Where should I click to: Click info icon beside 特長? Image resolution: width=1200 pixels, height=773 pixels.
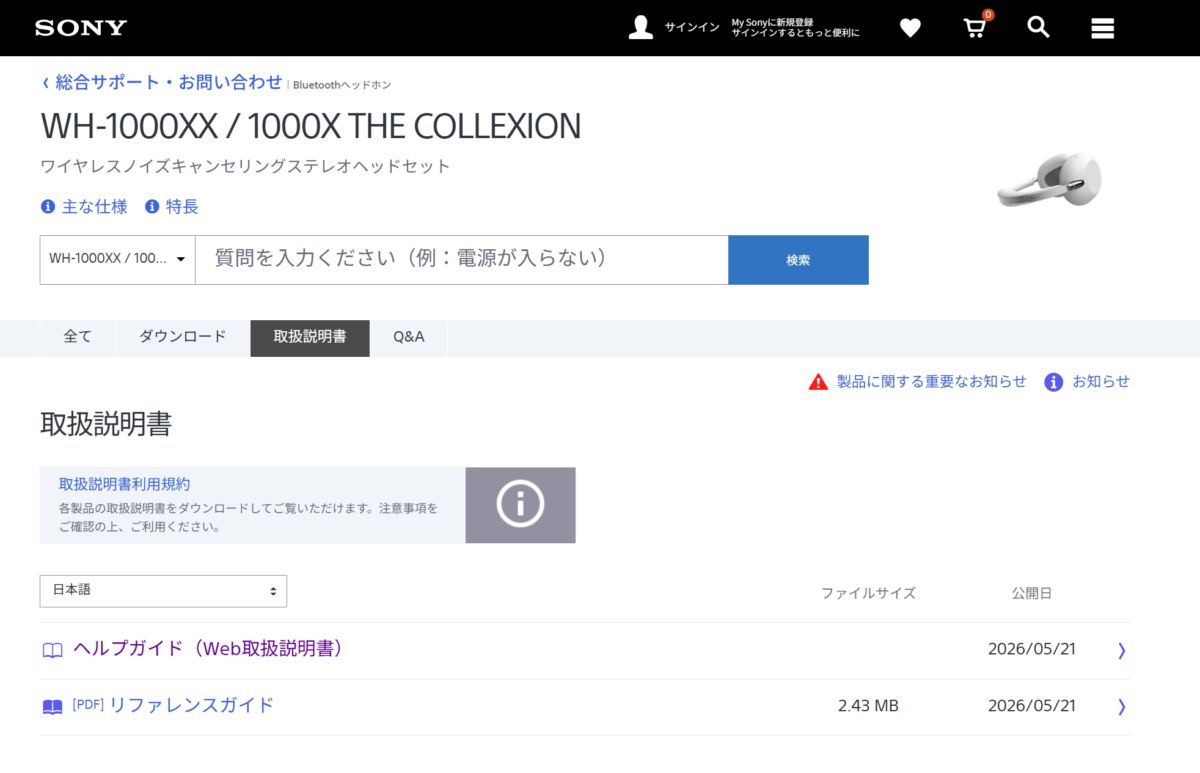tap(152, 207)
